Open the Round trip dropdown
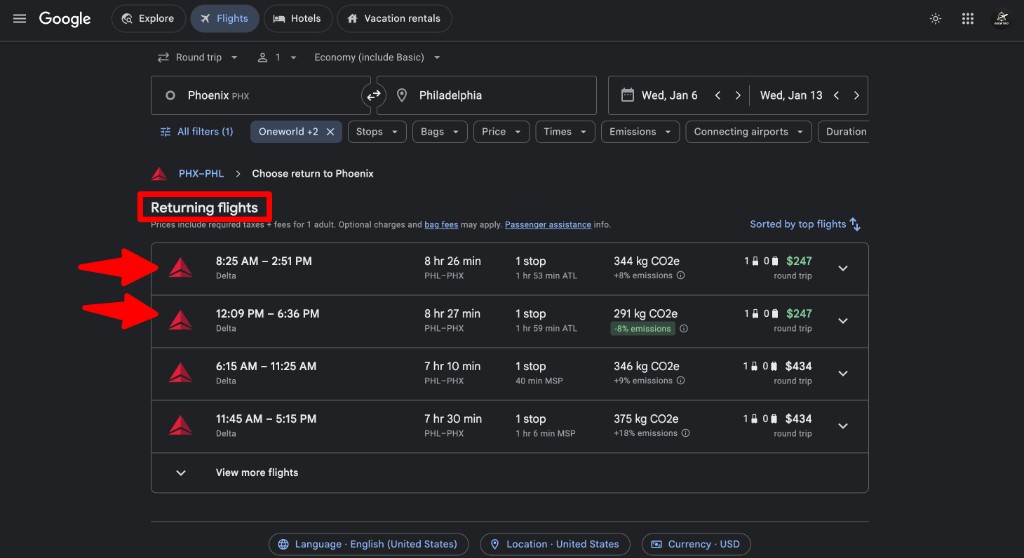The image size is (1024, 558). [x=198, y=57]
